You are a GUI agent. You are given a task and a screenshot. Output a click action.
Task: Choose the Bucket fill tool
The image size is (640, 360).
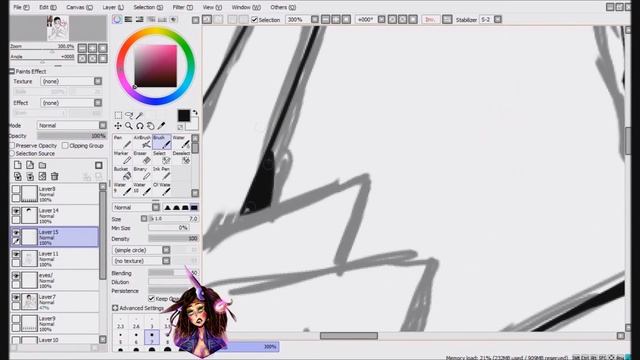pos(122,173)
